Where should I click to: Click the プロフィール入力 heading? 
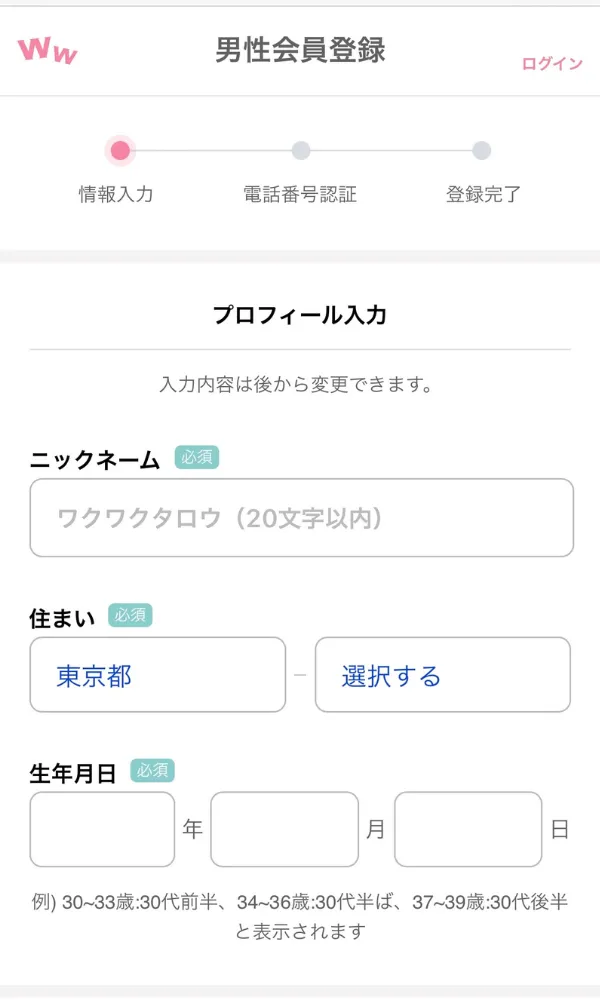(x=300, y=314)
